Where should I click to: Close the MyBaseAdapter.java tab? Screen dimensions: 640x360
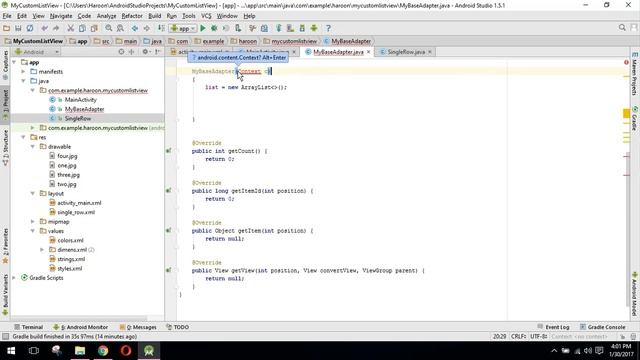click(x=369, y=52)
